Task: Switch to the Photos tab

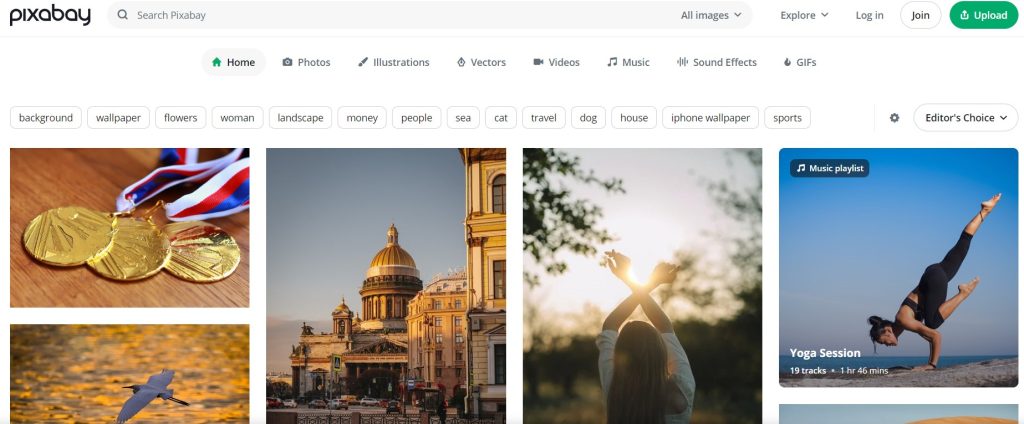Action: [306, 62]
